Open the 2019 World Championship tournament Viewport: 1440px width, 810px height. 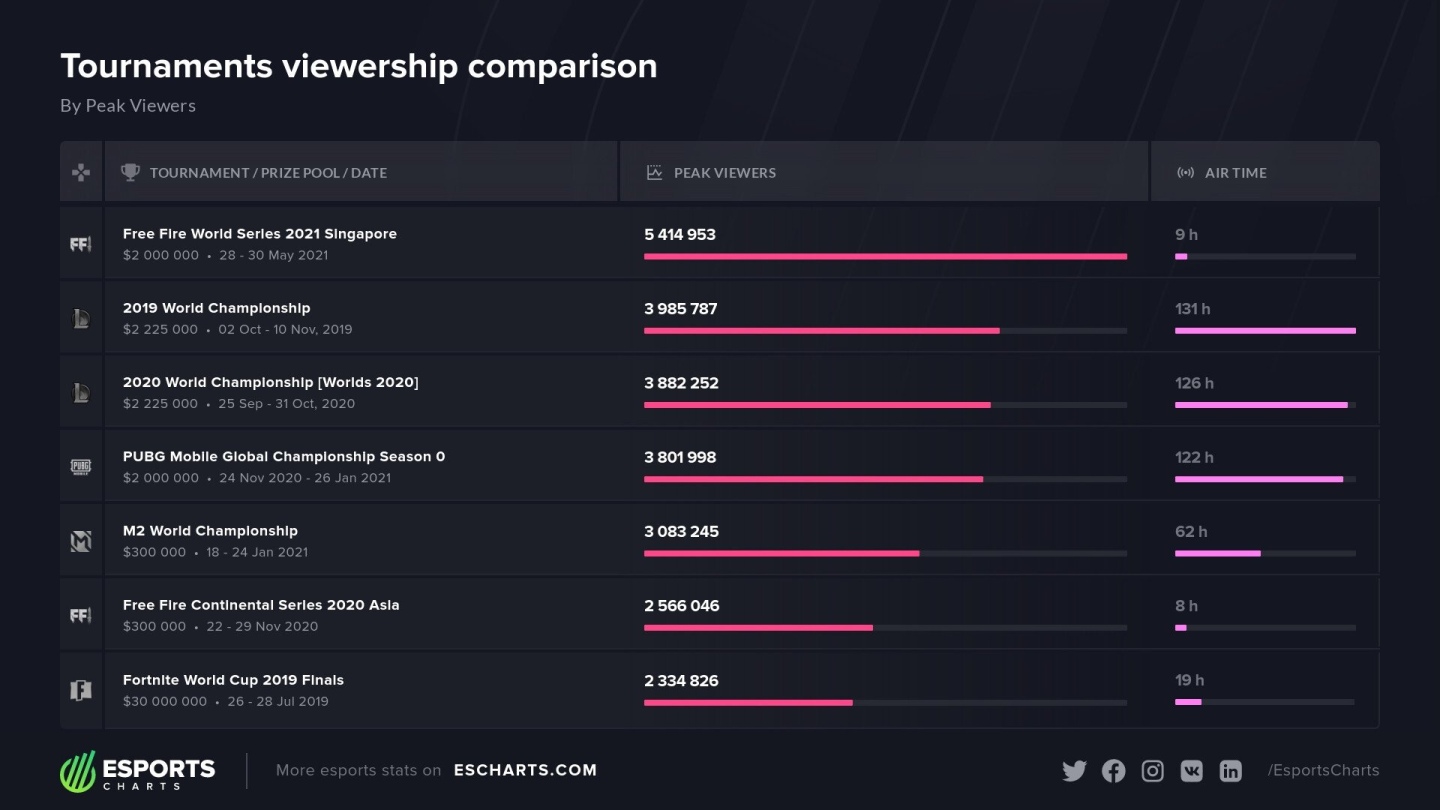216,308
